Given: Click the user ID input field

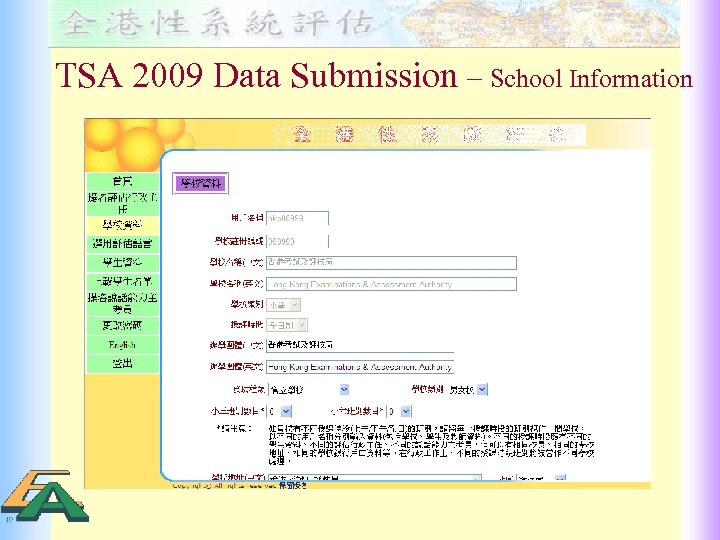Looking at the screenshot, I should click(x=298, y=218).
